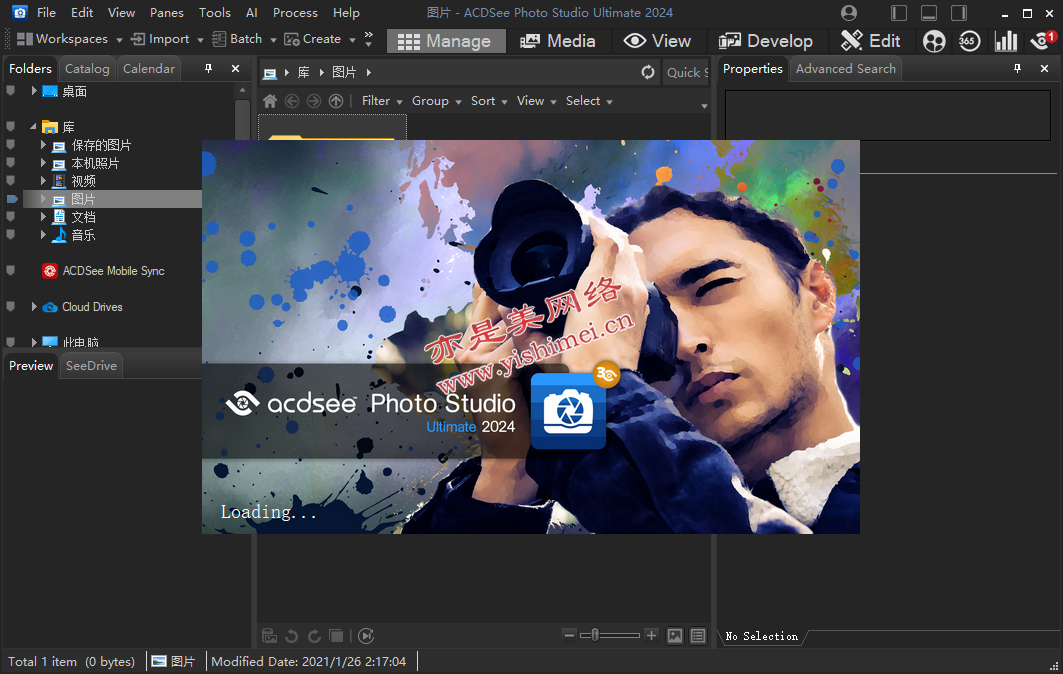Switch to Develop mode
Image resolution: width=1063 pixels, height=674 pixels.
(x=765, y=41)
